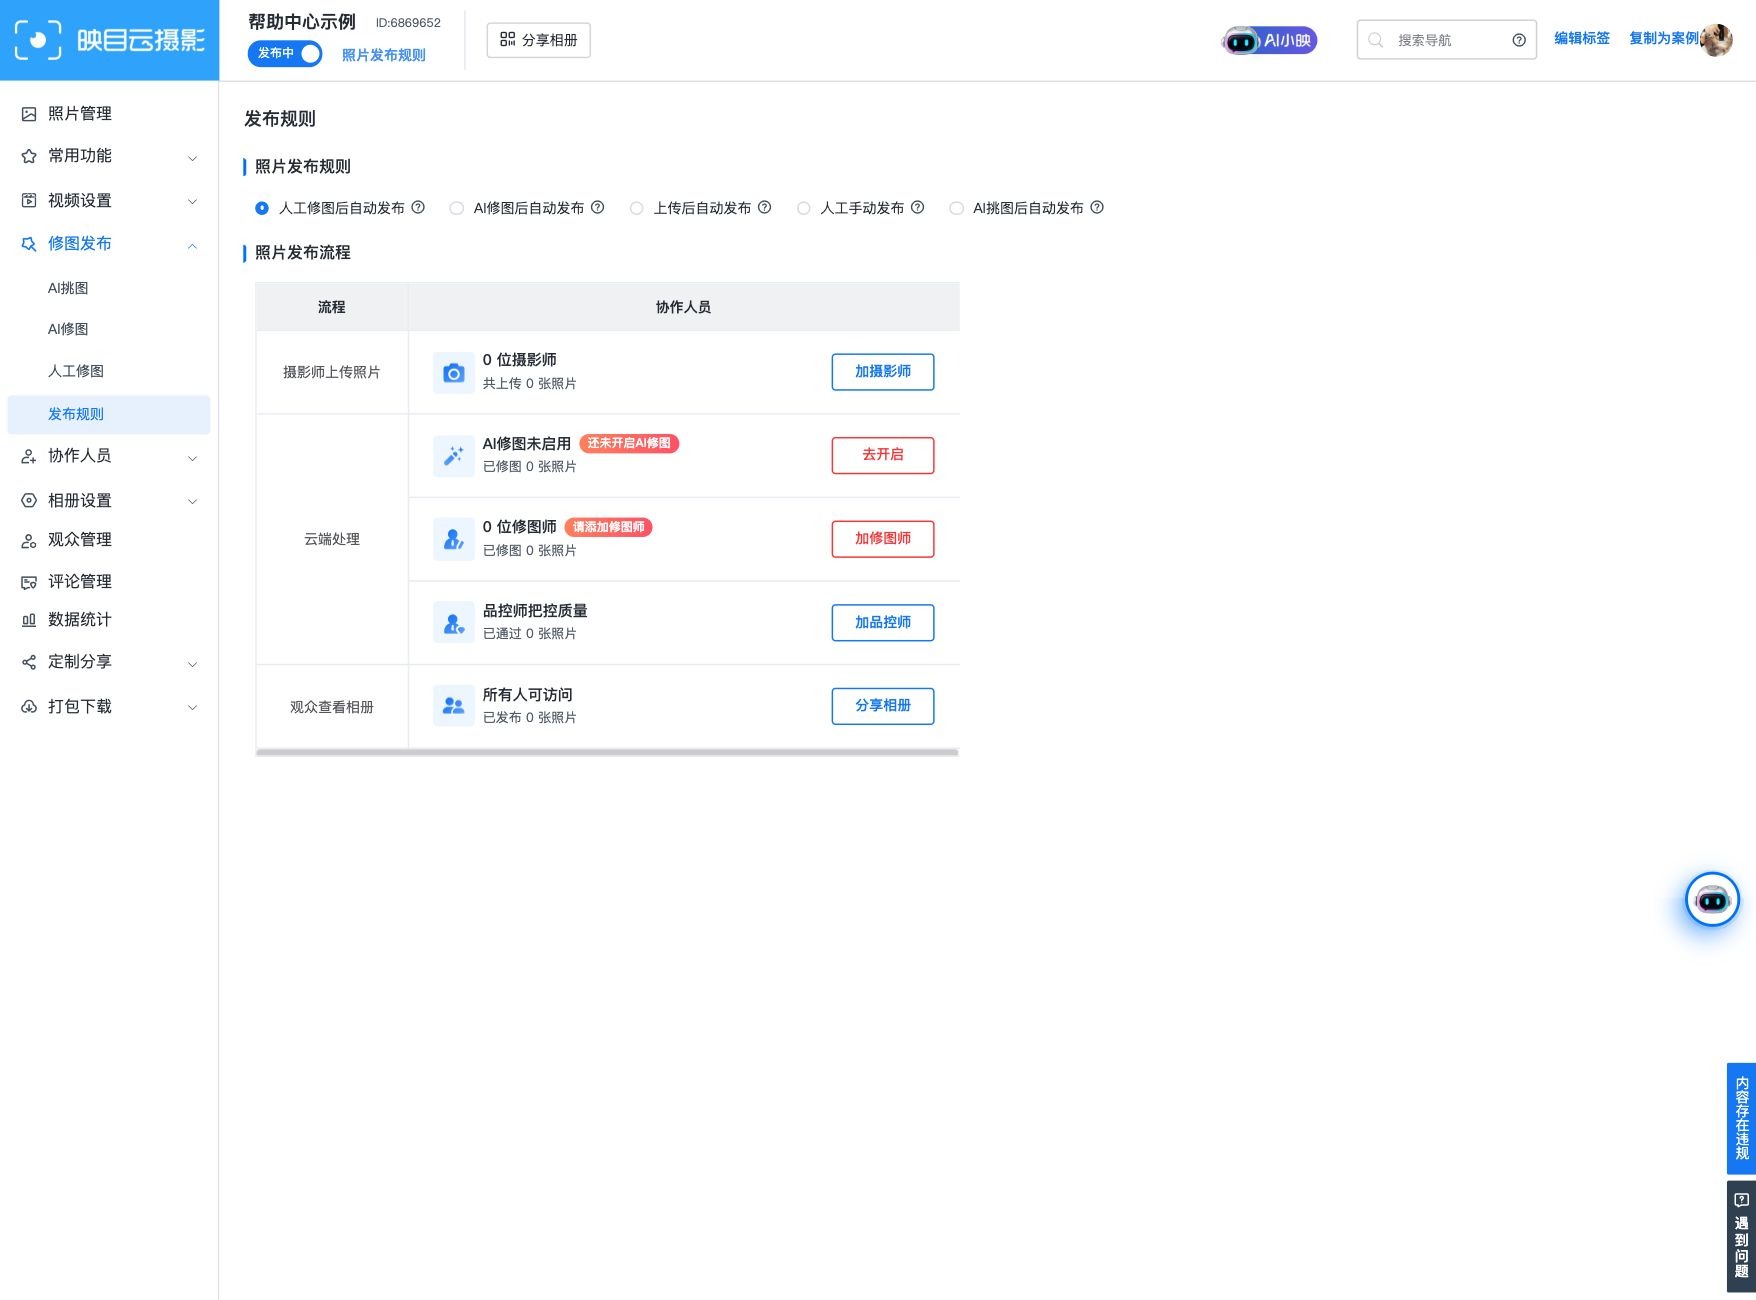This screenshot has height=1300, width=1756.
Task: Expand the 定制分享 menu
Action: point(109,662)
